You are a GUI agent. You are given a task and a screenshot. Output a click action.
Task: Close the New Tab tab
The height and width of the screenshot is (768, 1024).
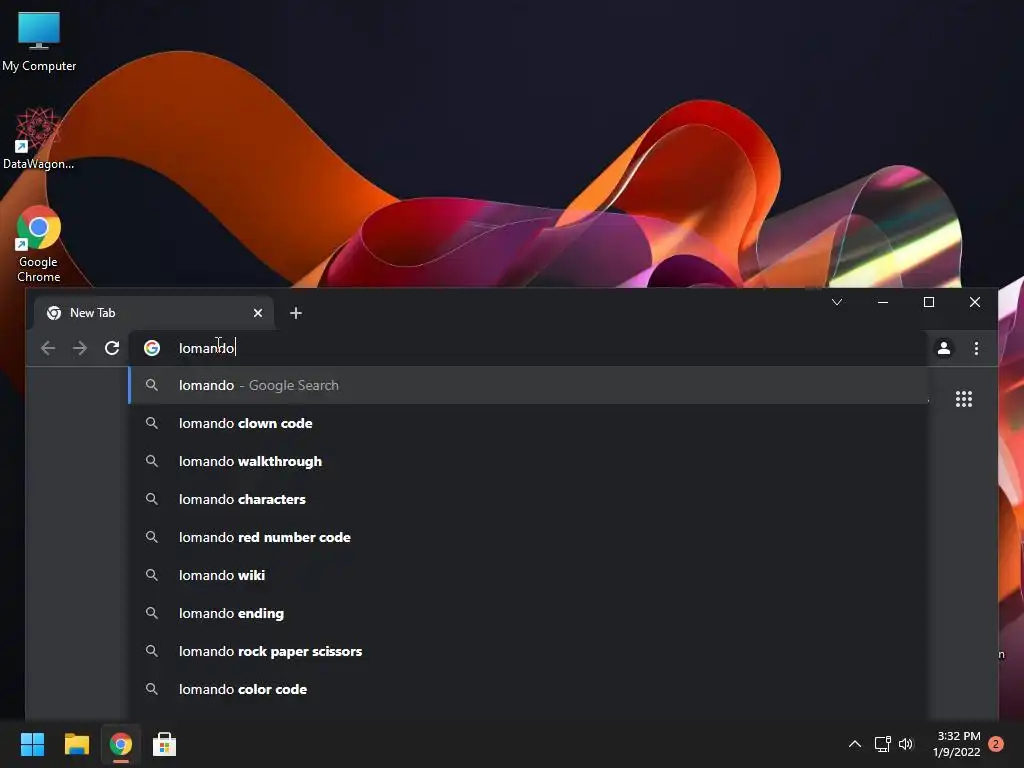[x=258, y=313]
